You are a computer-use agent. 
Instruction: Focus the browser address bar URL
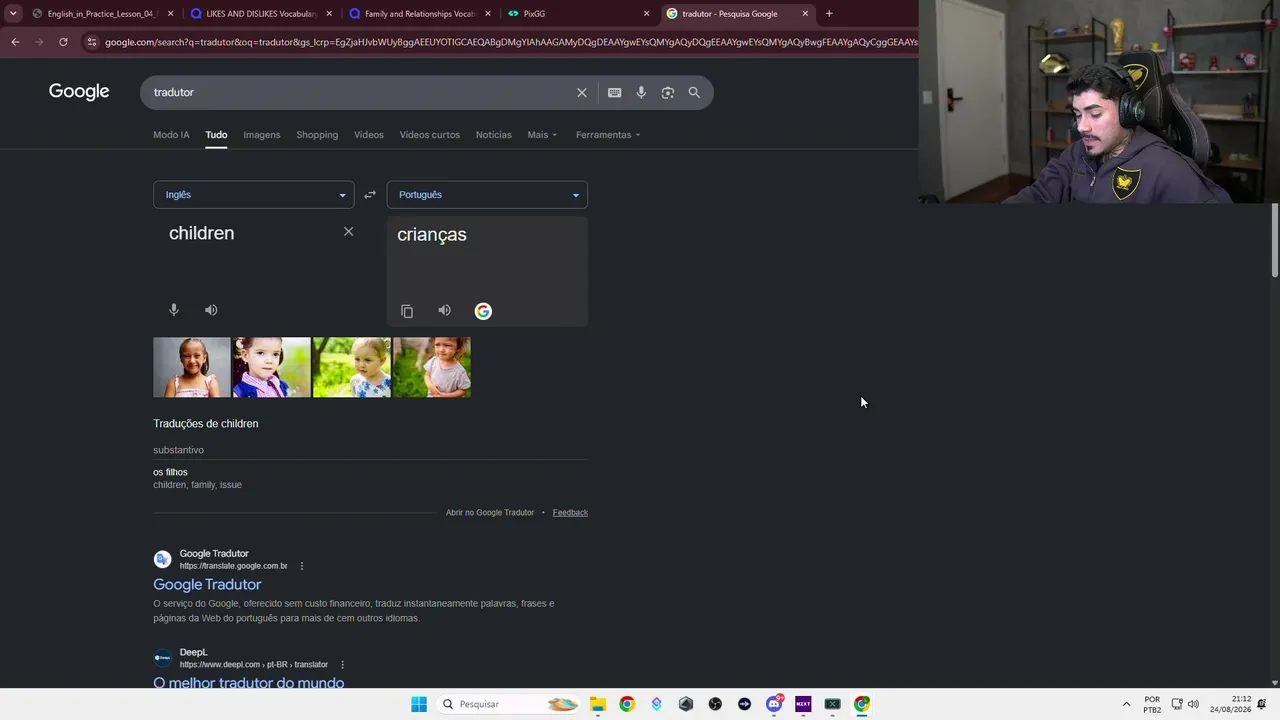pos(510,42)
